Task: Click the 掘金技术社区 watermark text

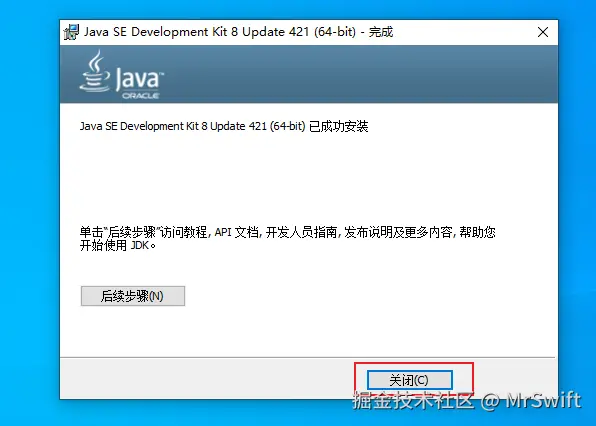Action: point(413,400)
